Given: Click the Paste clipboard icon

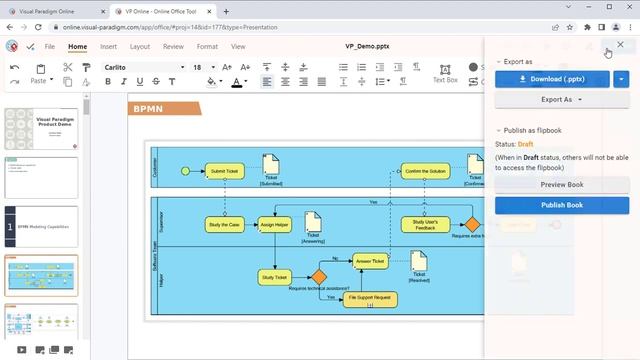Looking at the screenshot, I should tap(41, 69).
